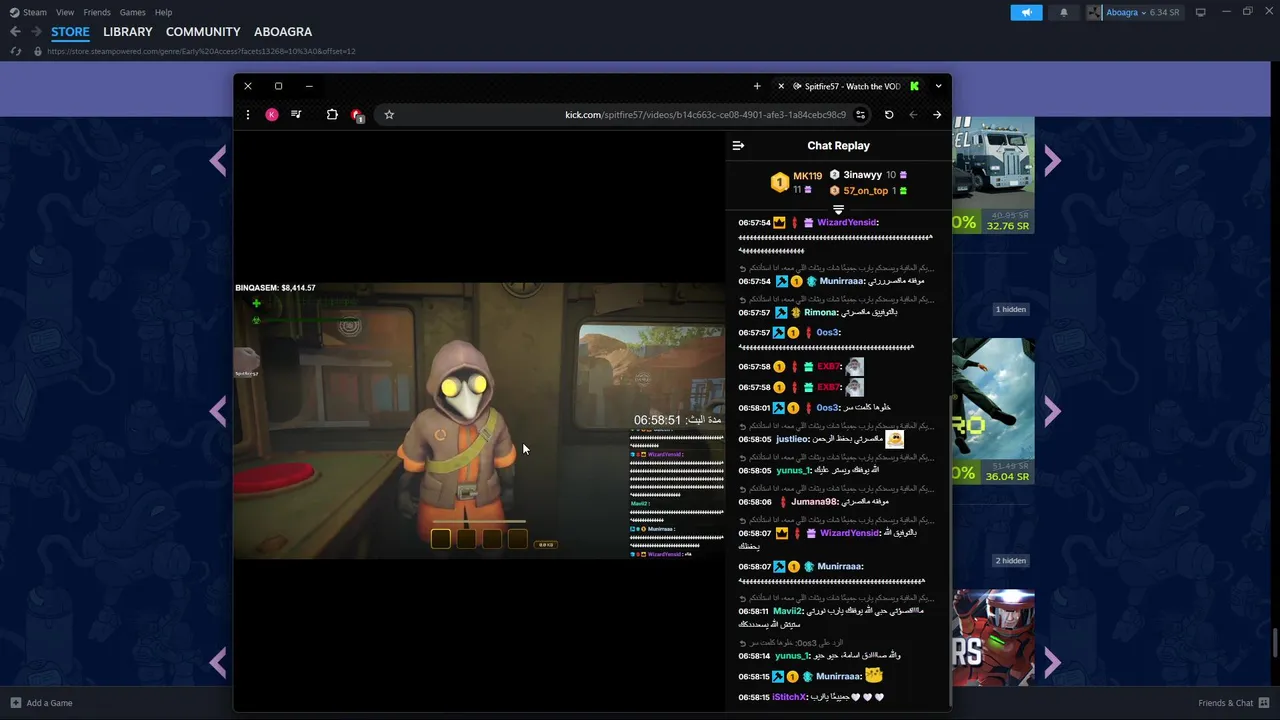
Task: Open the media control playlist icon
Action: [x=296, y=115]
